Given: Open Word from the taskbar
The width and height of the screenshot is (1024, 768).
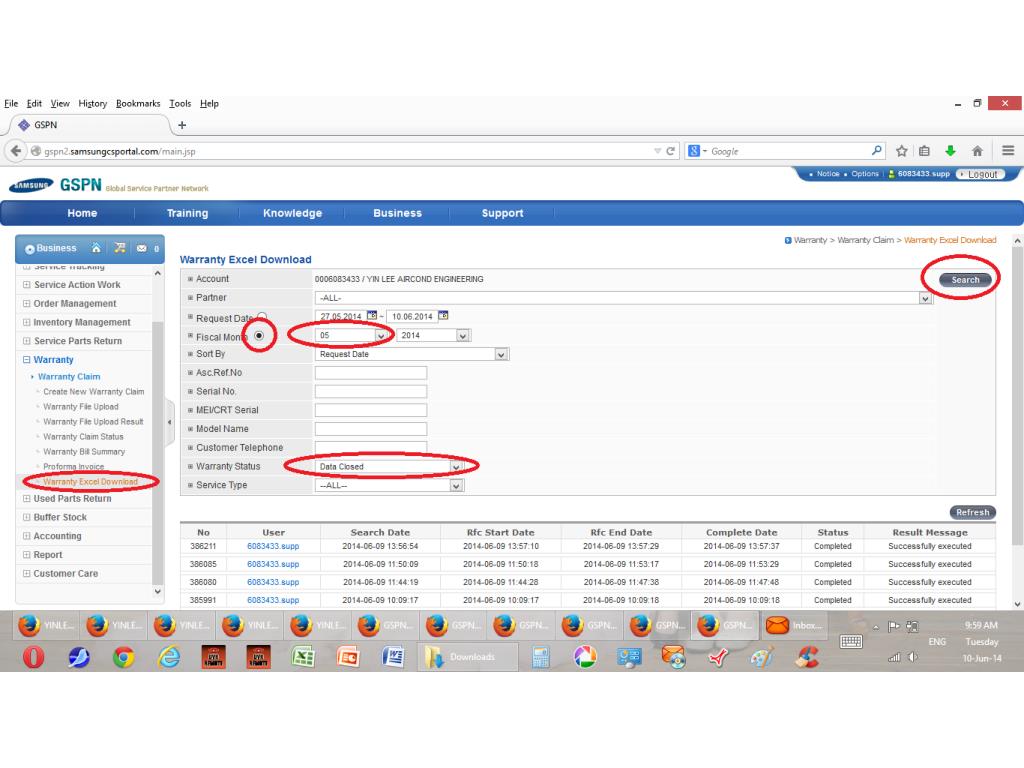Looking at the screenshot, I should [x=393, y=656].
